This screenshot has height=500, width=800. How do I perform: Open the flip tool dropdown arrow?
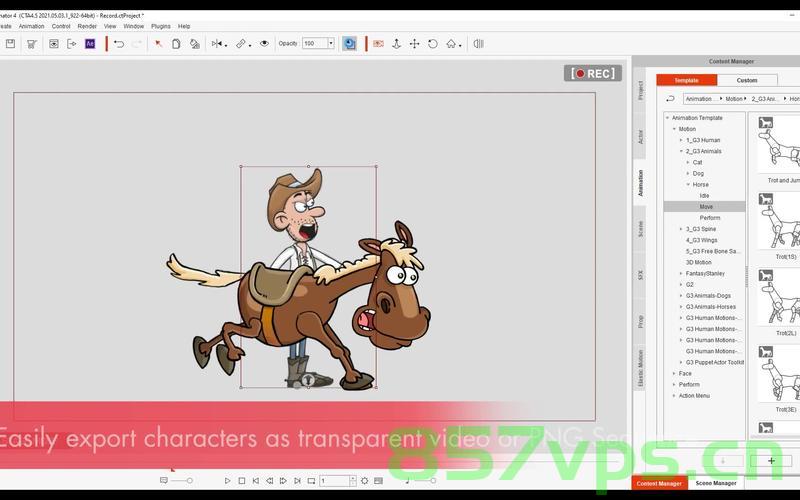tap(226, 45)
